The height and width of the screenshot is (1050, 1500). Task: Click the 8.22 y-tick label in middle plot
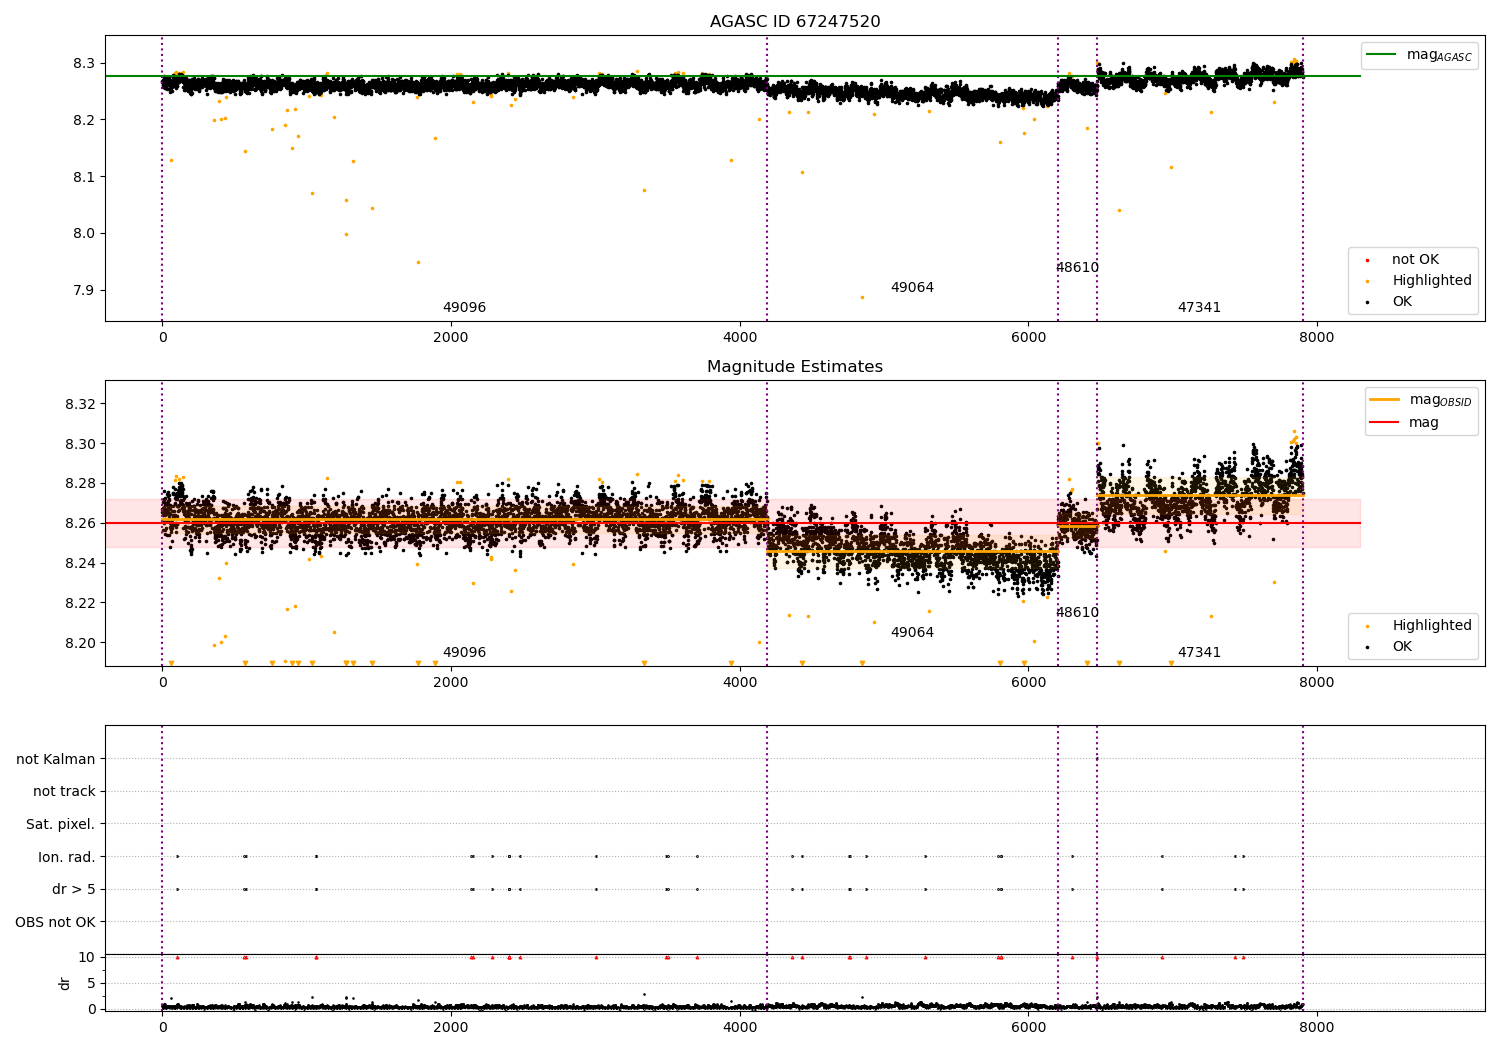coord(80,603)
